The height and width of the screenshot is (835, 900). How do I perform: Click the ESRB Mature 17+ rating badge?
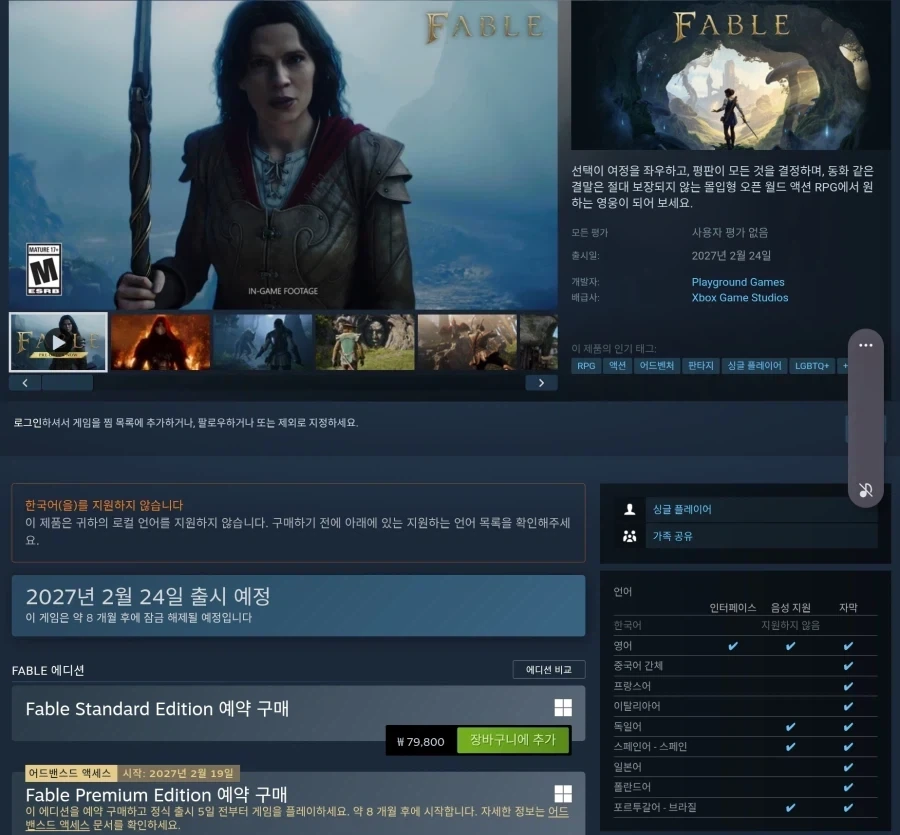point(44,269)
